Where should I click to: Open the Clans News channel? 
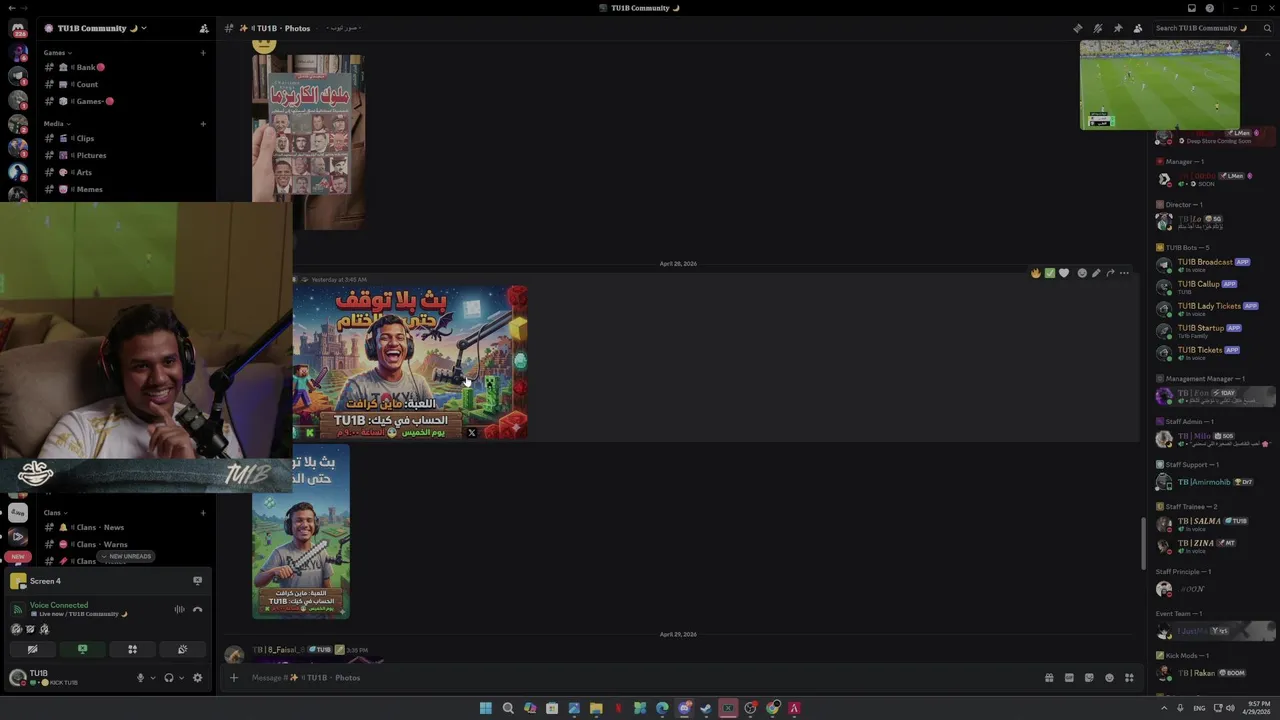click(x=100, y=527)
